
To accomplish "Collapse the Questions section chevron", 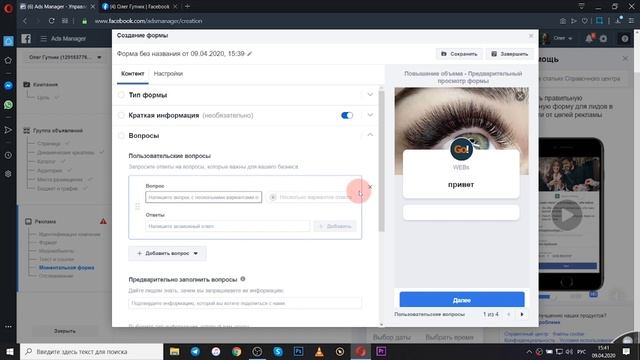I will [x=370, y=135].
